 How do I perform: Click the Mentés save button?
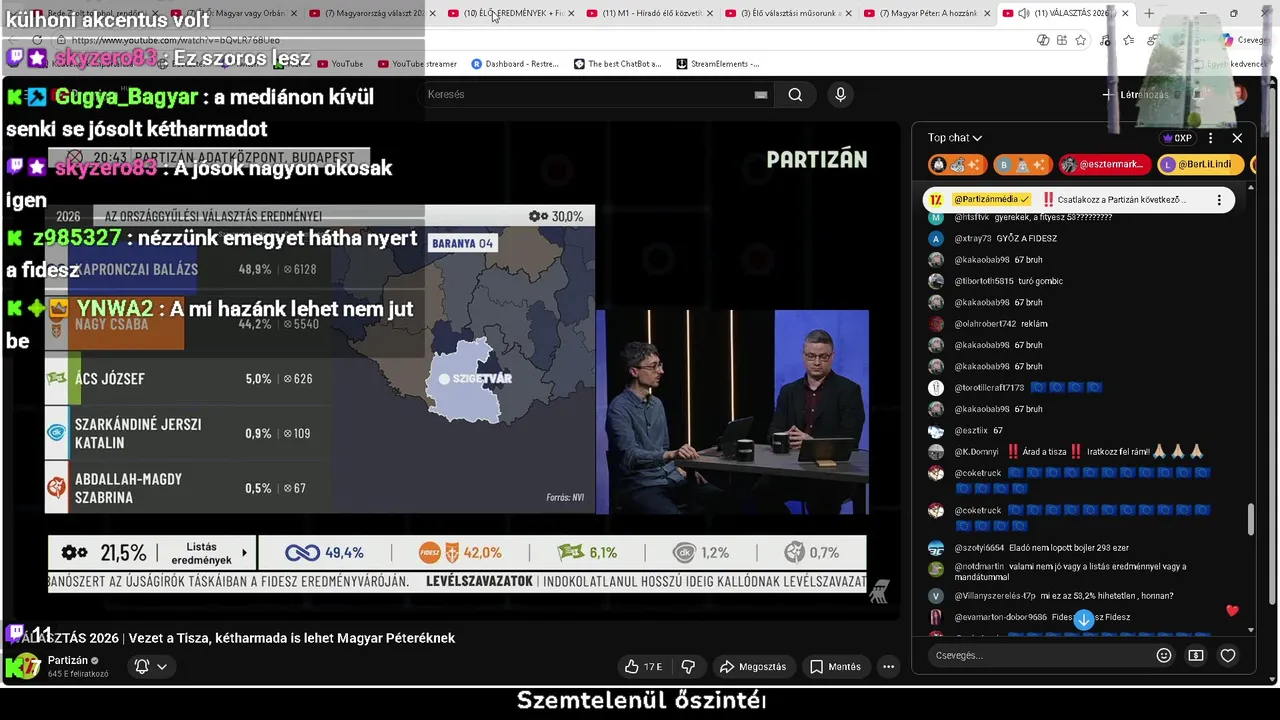click(x=835, y=666)
